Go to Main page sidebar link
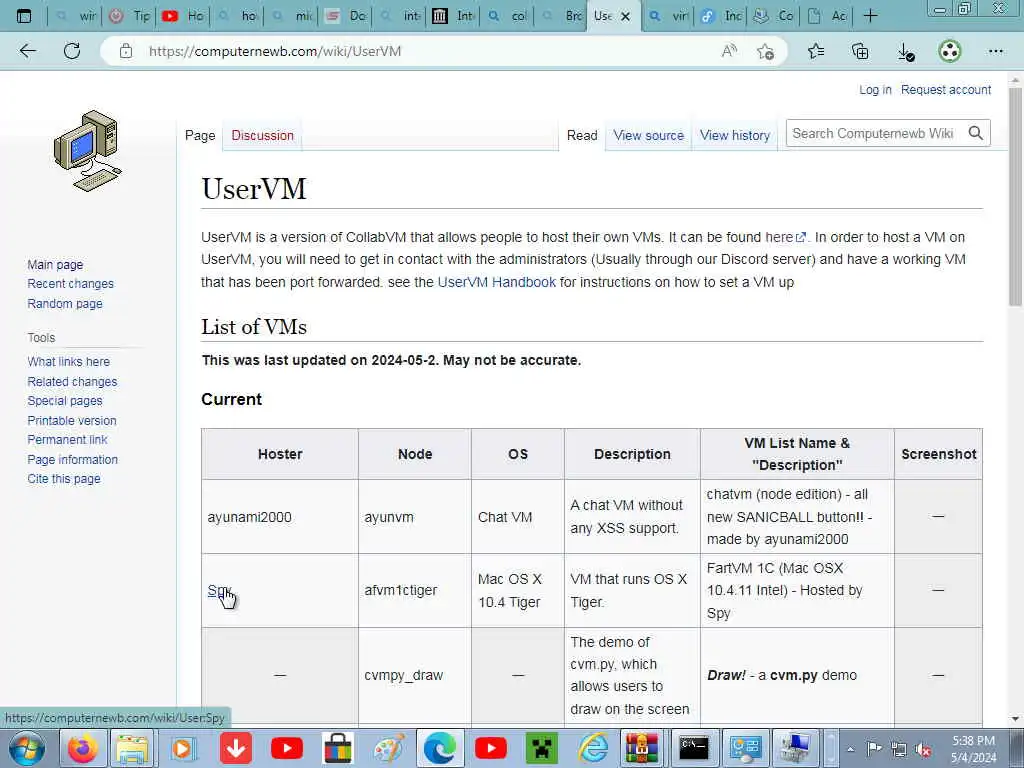 point(55,264)
